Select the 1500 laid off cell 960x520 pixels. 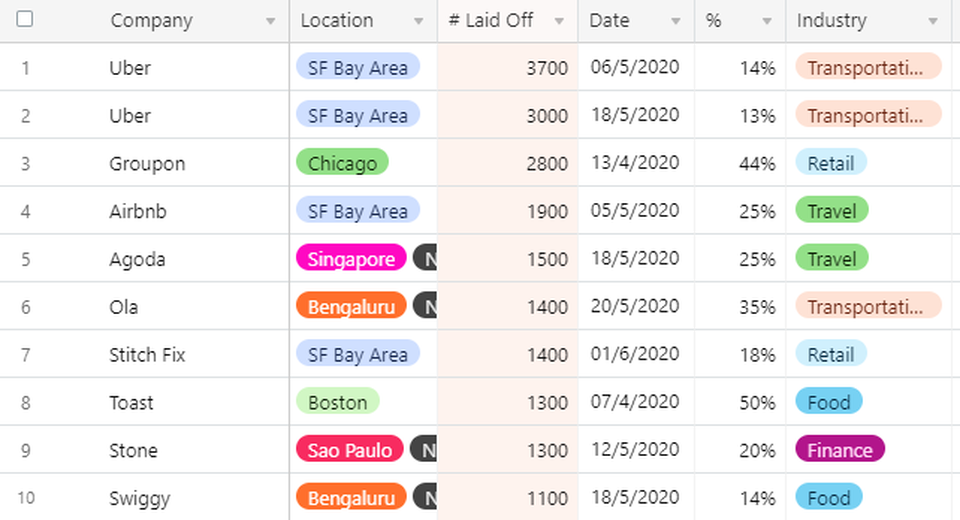pyautogui.click(x=508, y=258)
